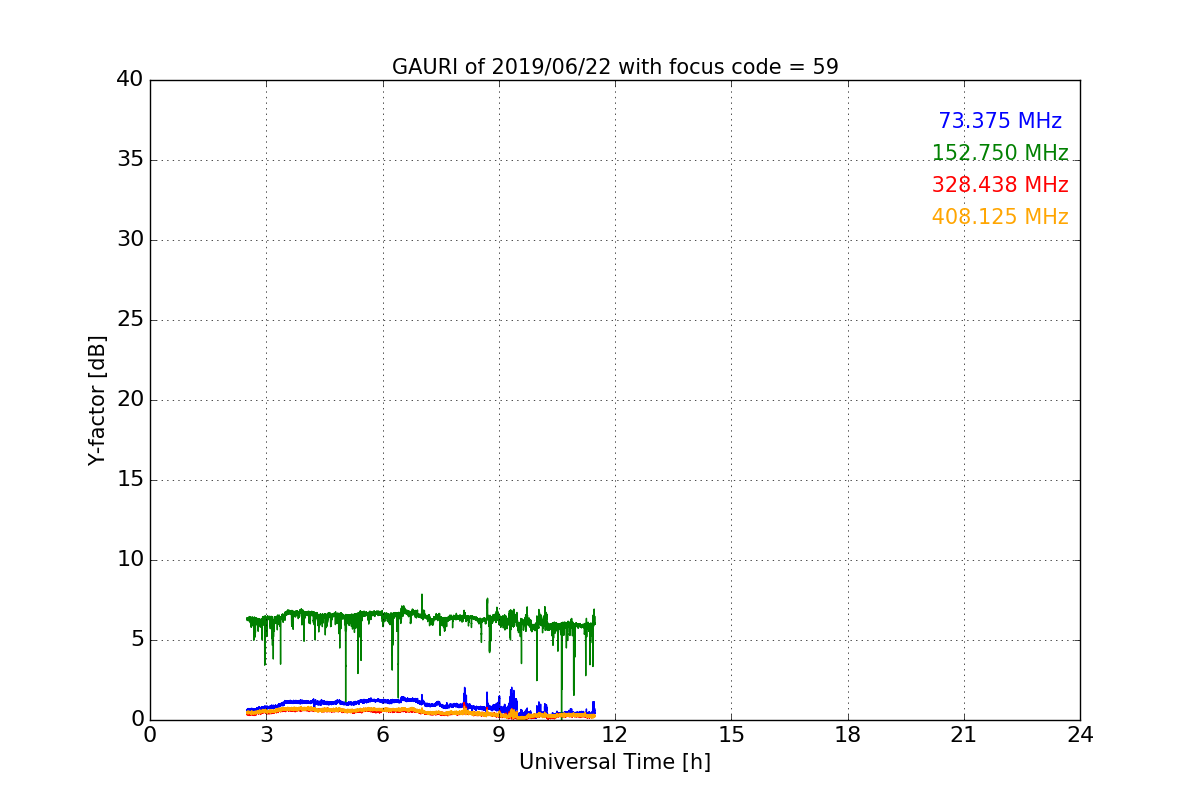Image resolution: width=1200 pixels, height=800 pixels.
Task: Click the x-axis tick label 6
Action: tap(383, 735)
